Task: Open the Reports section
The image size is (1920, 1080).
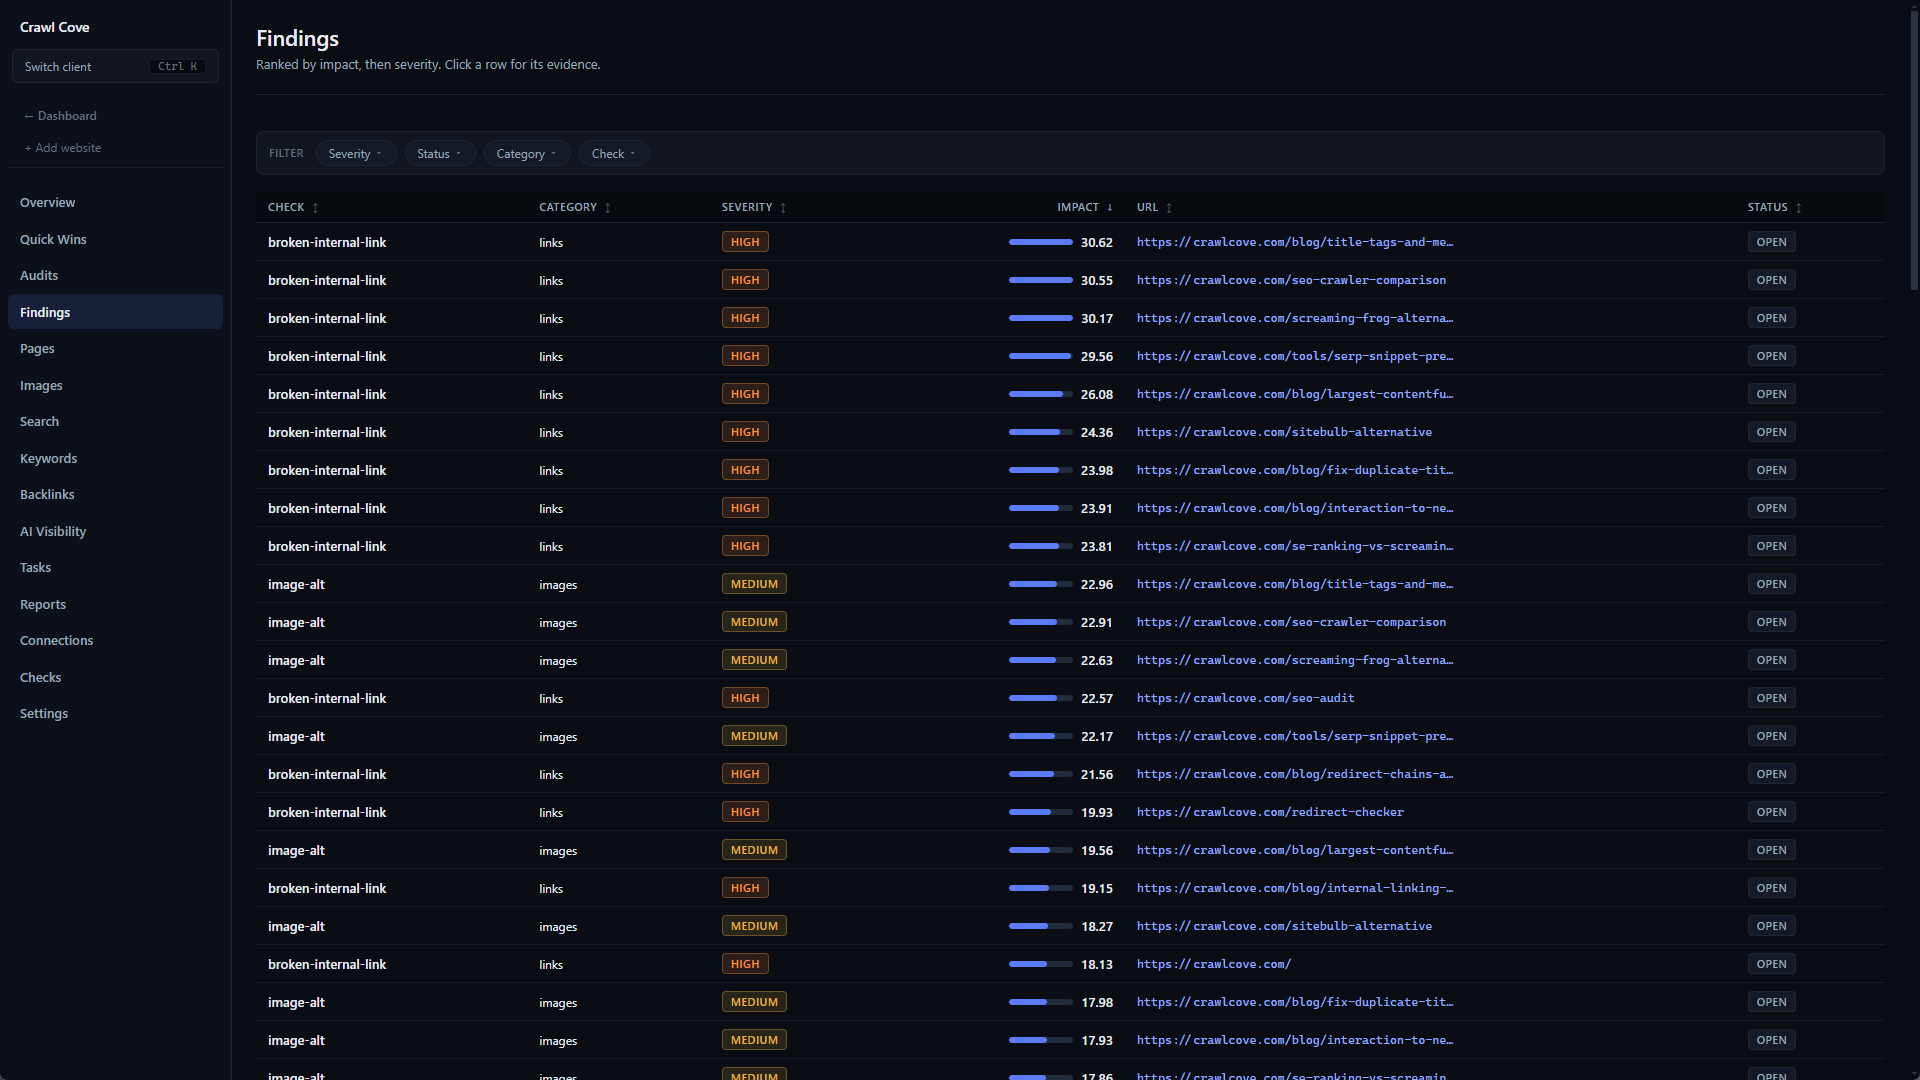Action: coord(115,604)
